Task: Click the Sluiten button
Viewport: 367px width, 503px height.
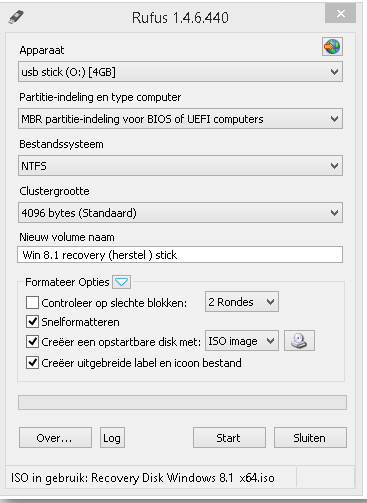Action: (x=310, y=438)
